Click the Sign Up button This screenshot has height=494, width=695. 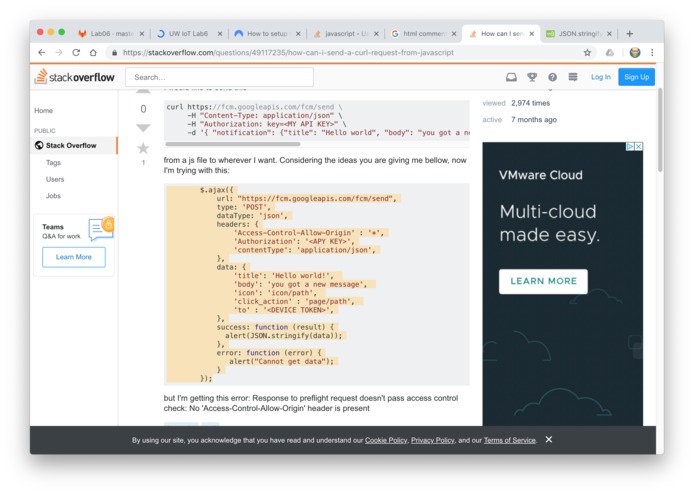636,77
